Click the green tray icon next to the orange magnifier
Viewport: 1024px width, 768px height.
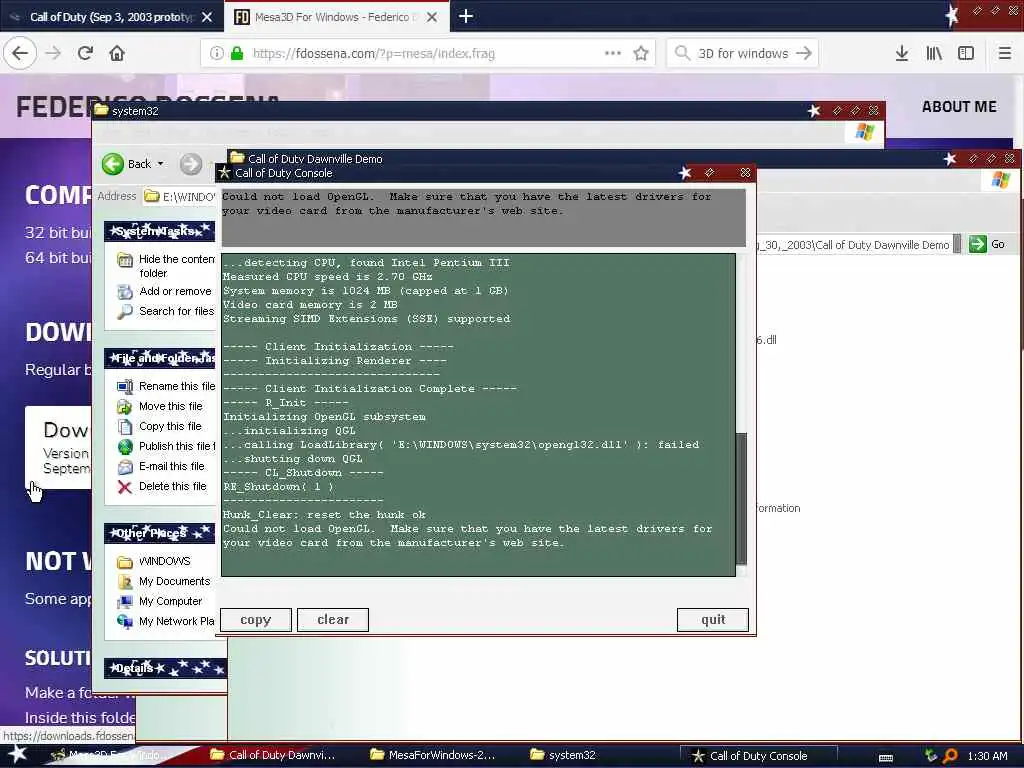coord(931,756)
